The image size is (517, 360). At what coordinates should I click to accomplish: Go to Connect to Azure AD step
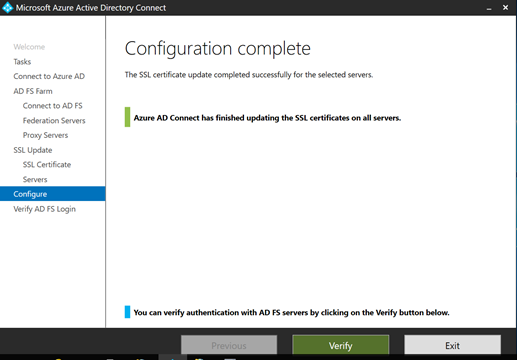[49, 76]
